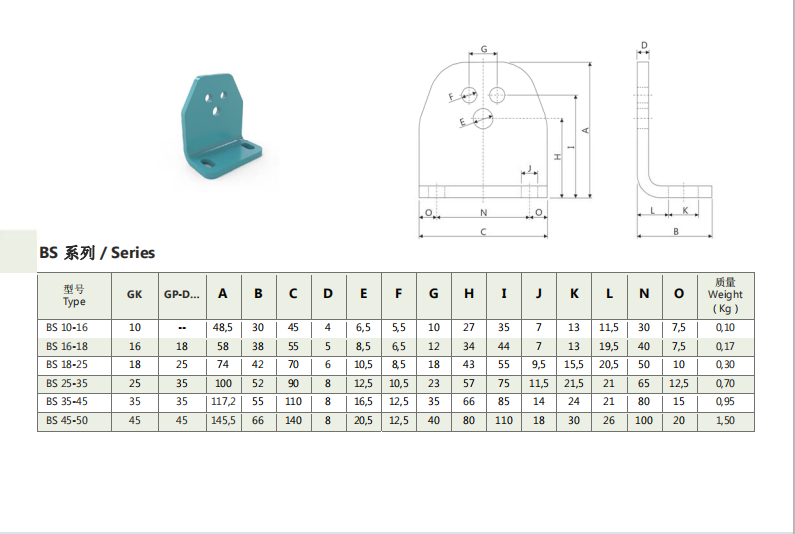Select the BS 45-50 row label

[67, 420]
